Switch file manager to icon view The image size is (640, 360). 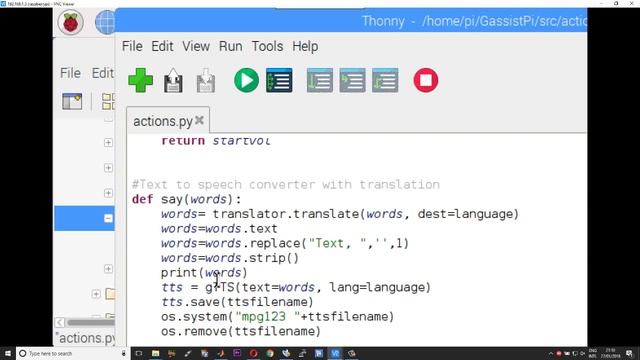[x=108, y=101]
